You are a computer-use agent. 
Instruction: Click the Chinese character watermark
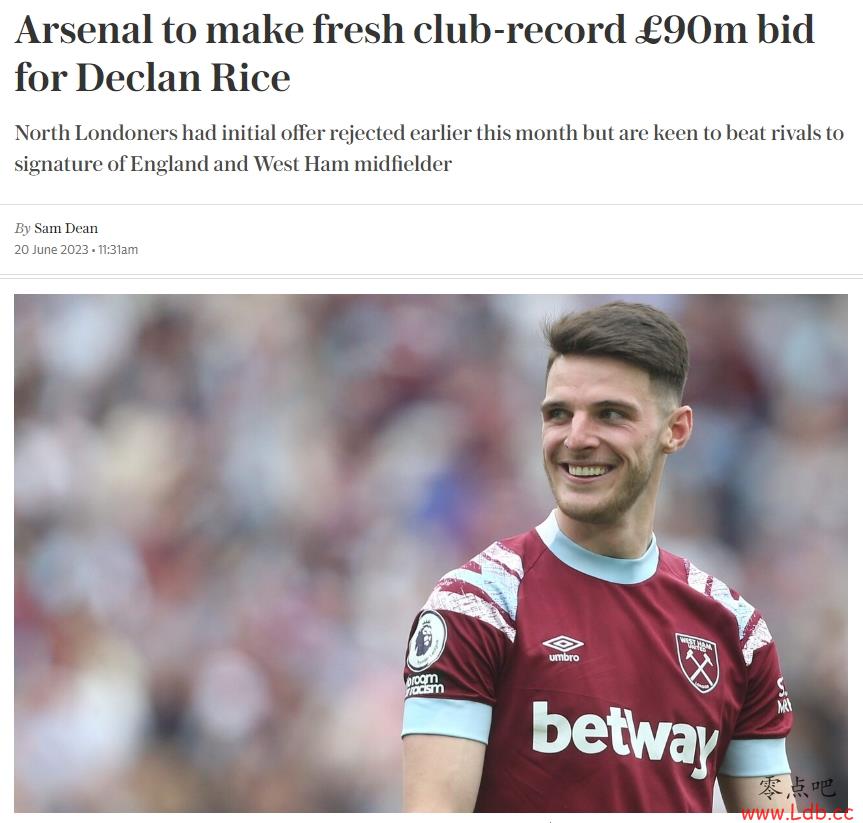point(796,788)
